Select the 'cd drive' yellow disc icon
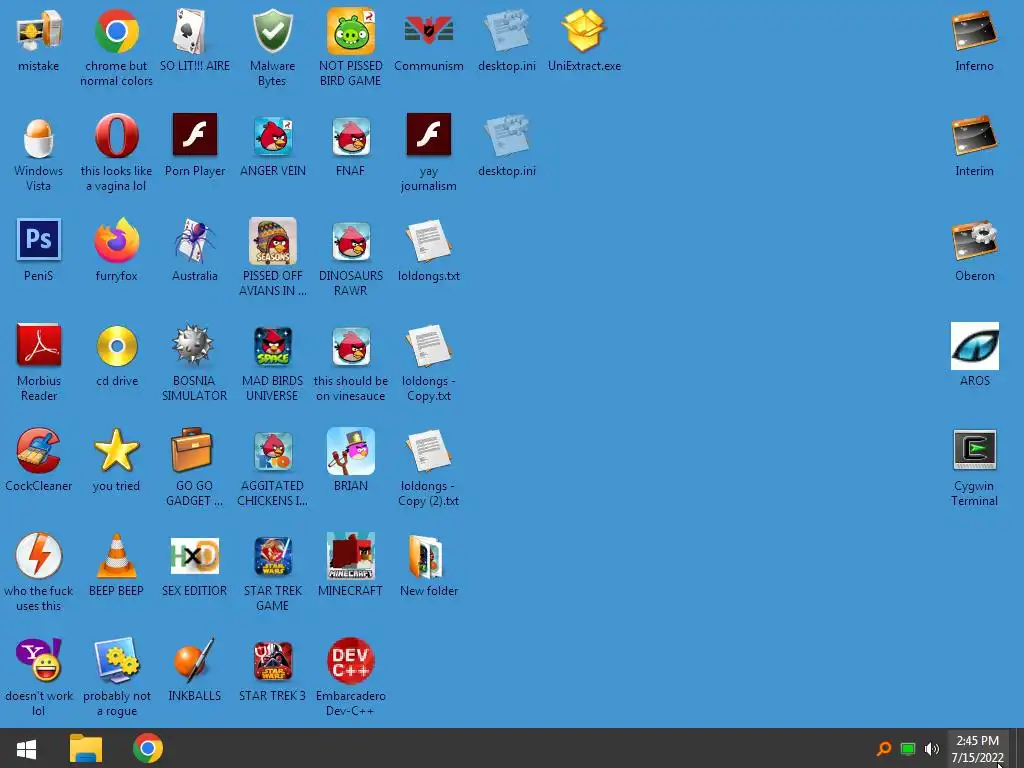The width and height of the screenshot is (1024, 768). (x=116, y=345)
